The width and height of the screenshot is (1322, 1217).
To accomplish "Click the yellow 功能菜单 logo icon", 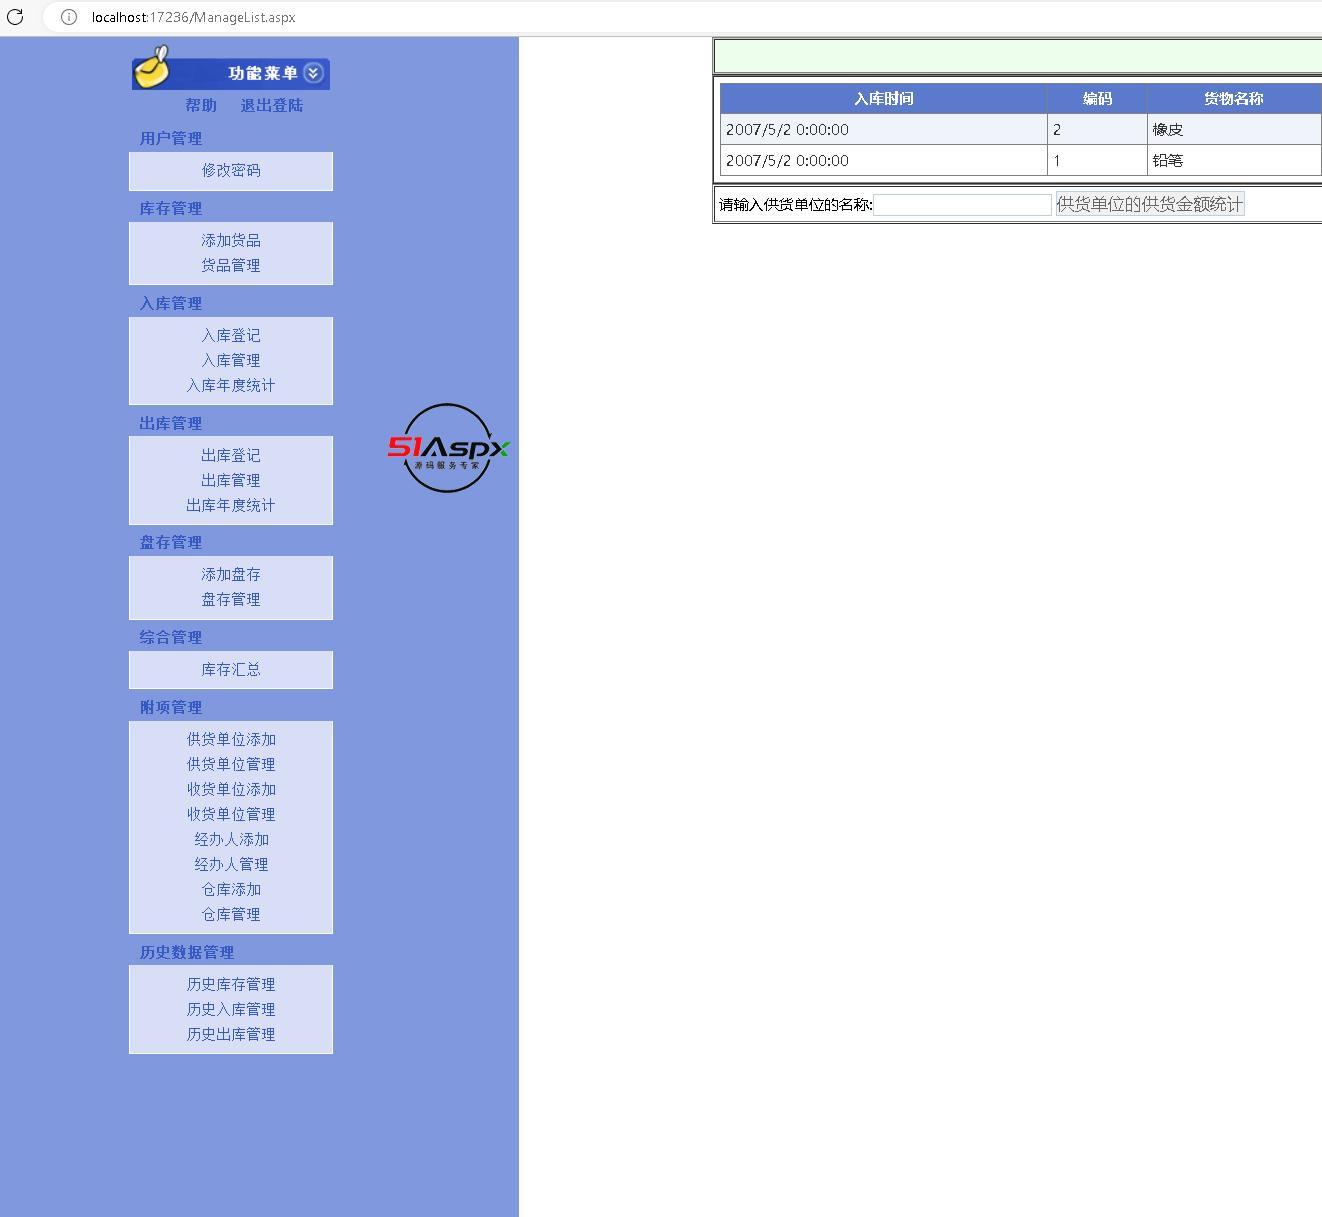I will (x=153, y=67).
